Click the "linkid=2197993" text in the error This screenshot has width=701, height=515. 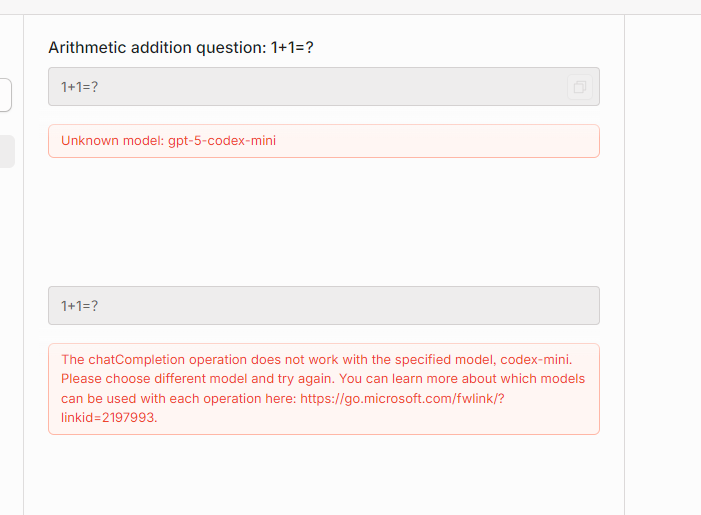[108, 418]
